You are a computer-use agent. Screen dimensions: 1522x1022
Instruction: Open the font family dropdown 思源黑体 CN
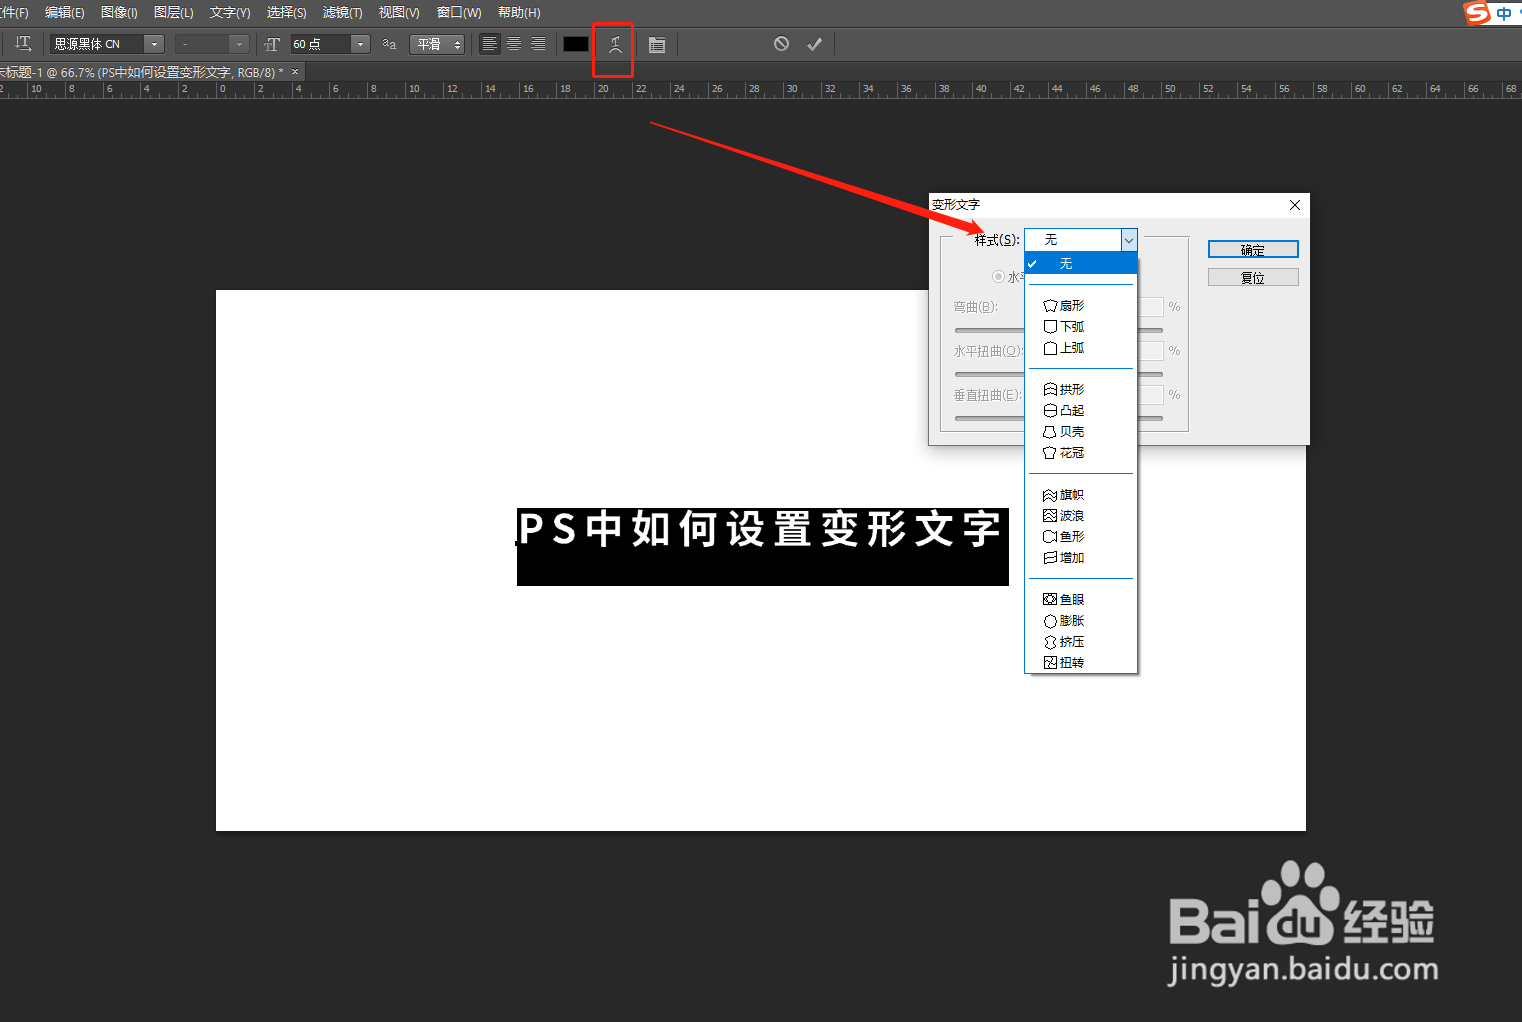click(154, 44)
